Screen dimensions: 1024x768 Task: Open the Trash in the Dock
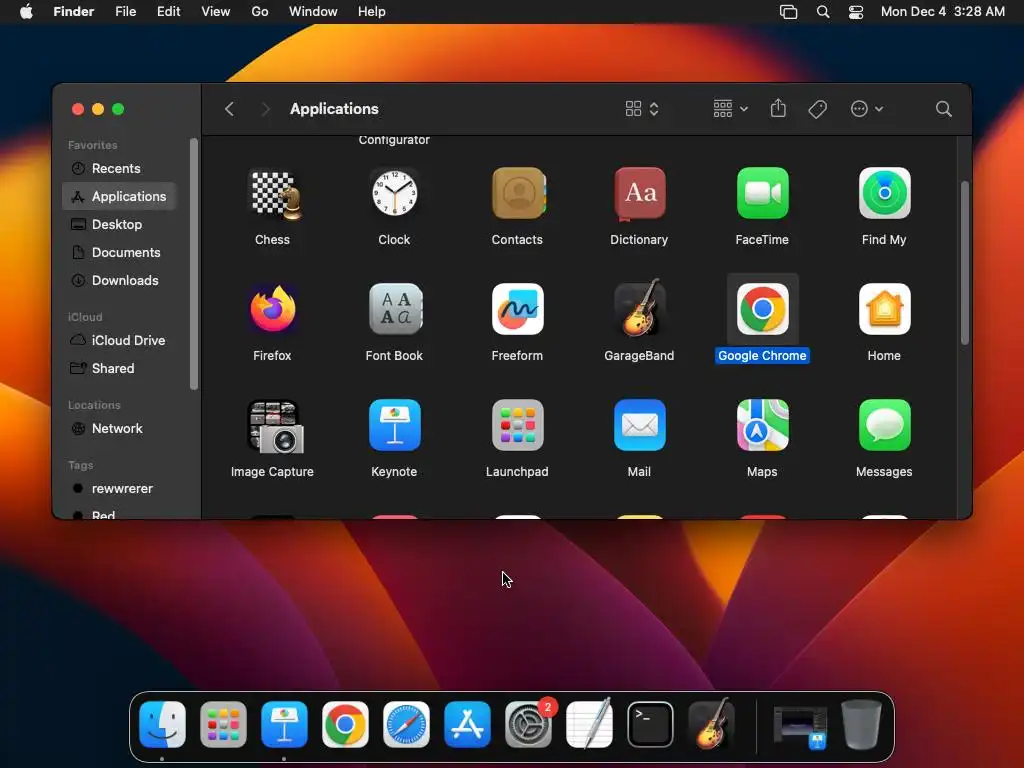coord(861,724)
